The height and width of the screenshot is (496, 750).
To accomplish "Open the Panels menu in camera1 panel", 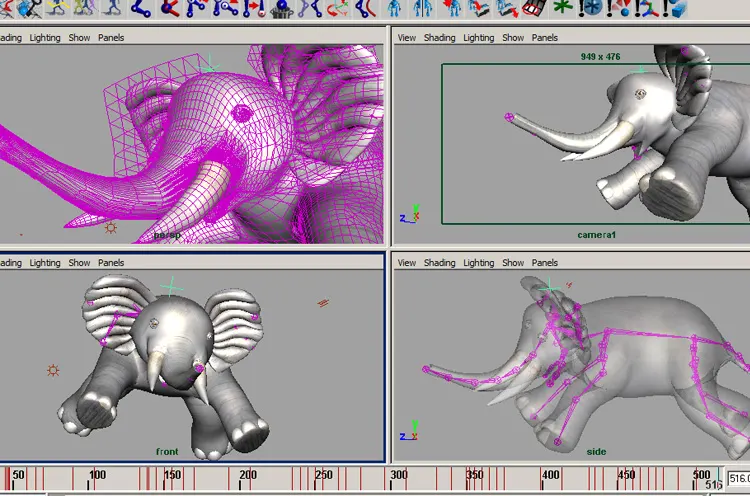I will (544, 37).
